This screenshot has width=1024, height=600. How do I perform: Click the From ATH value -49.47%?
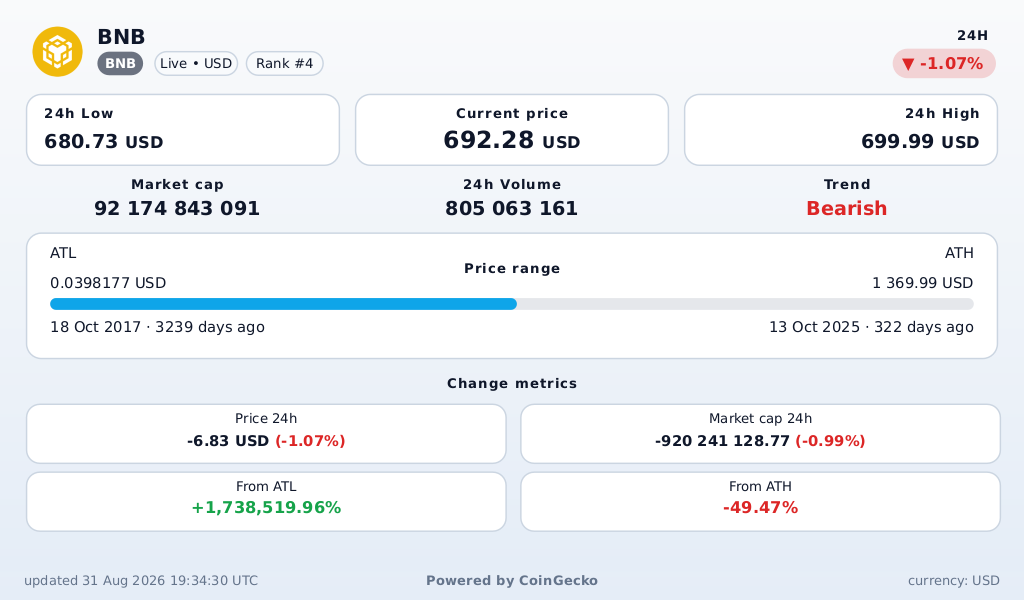pyautogui.click(x=760, y=507)
